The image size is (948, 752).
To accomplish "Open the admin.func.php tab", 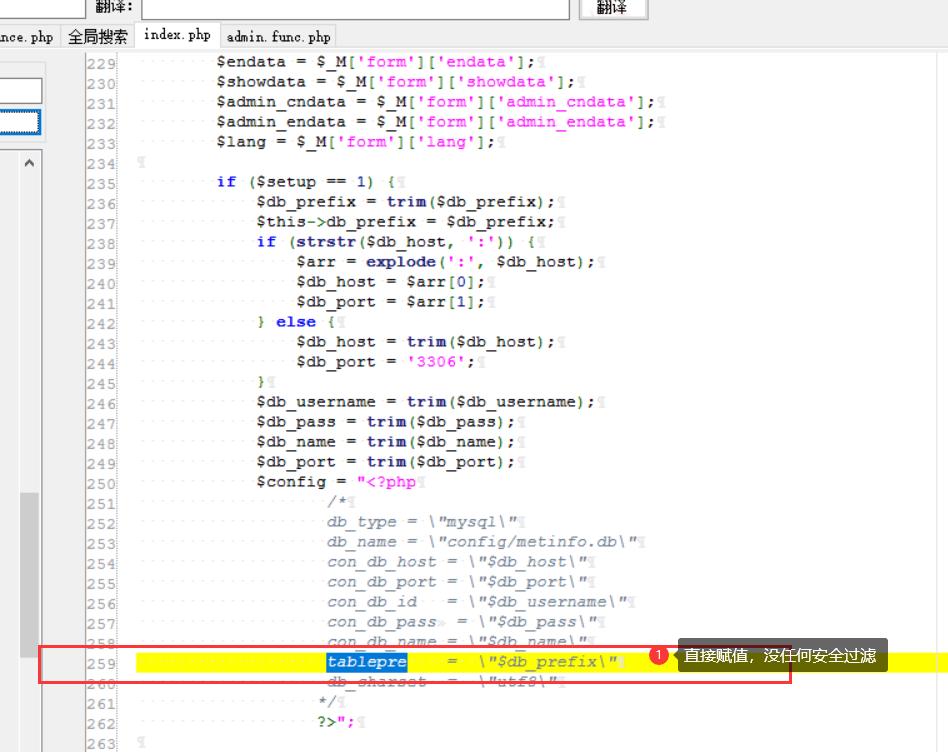I will pyautogui.click(x=278, y=37).
